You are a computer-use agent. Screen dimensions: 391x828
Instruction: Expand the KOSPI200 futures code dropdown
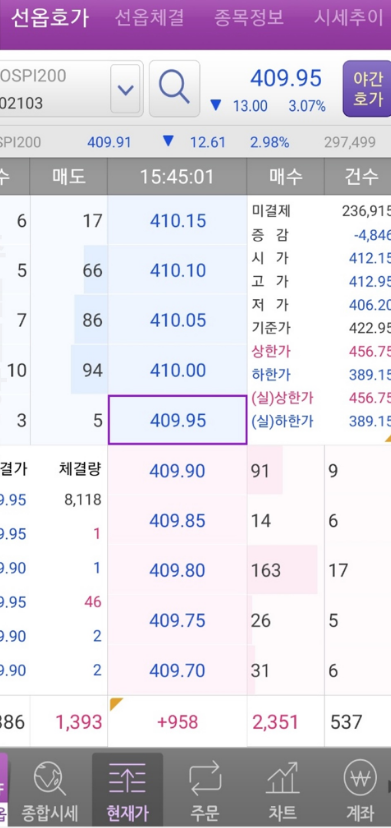point(125,89)
